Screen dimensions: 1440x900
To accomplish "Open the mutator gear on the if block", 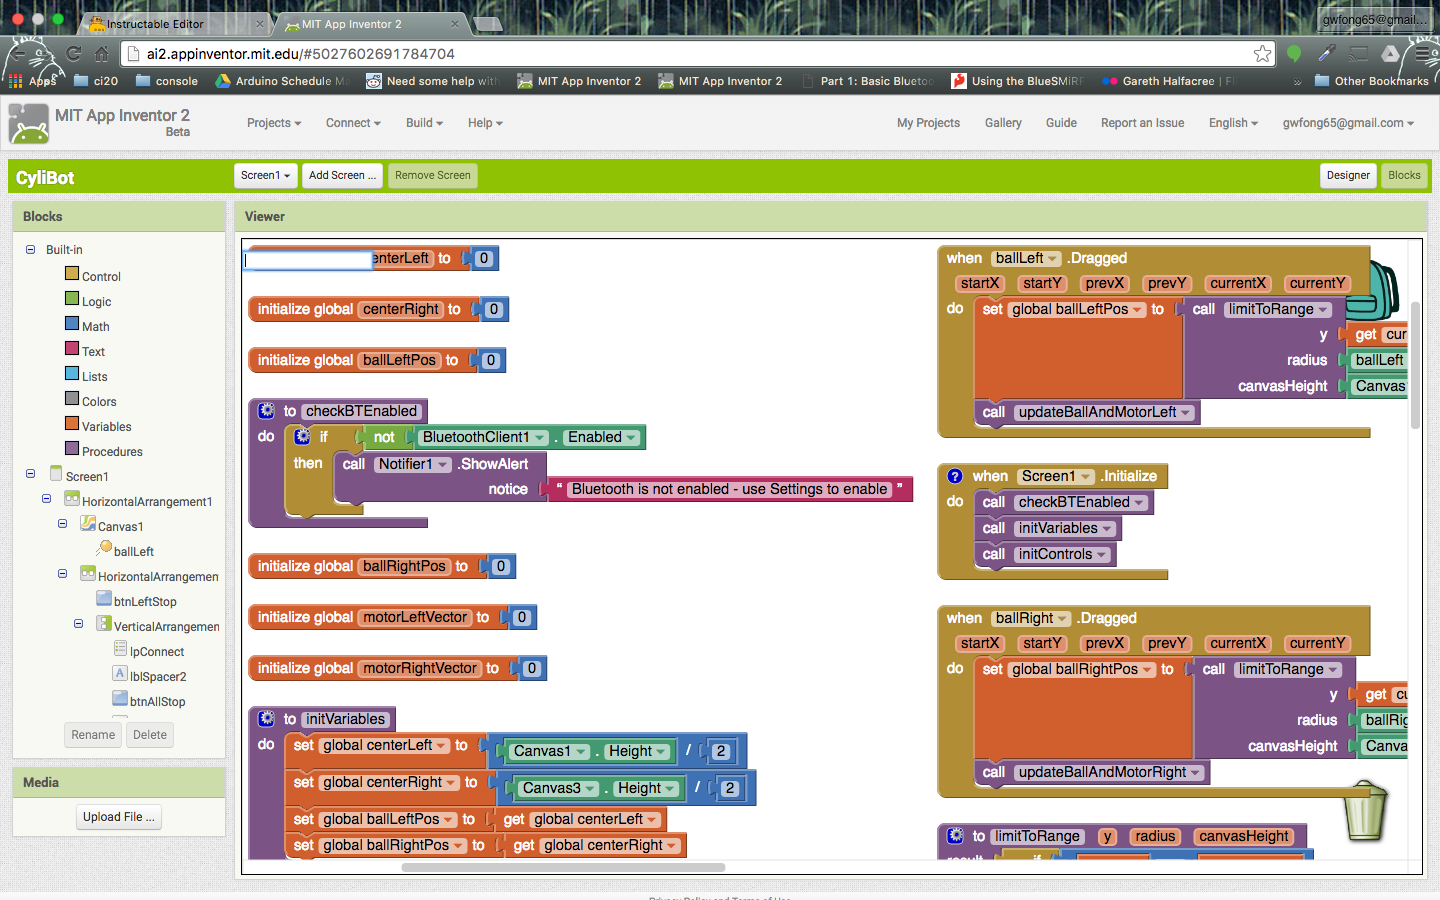I will (x=303, y=437).
